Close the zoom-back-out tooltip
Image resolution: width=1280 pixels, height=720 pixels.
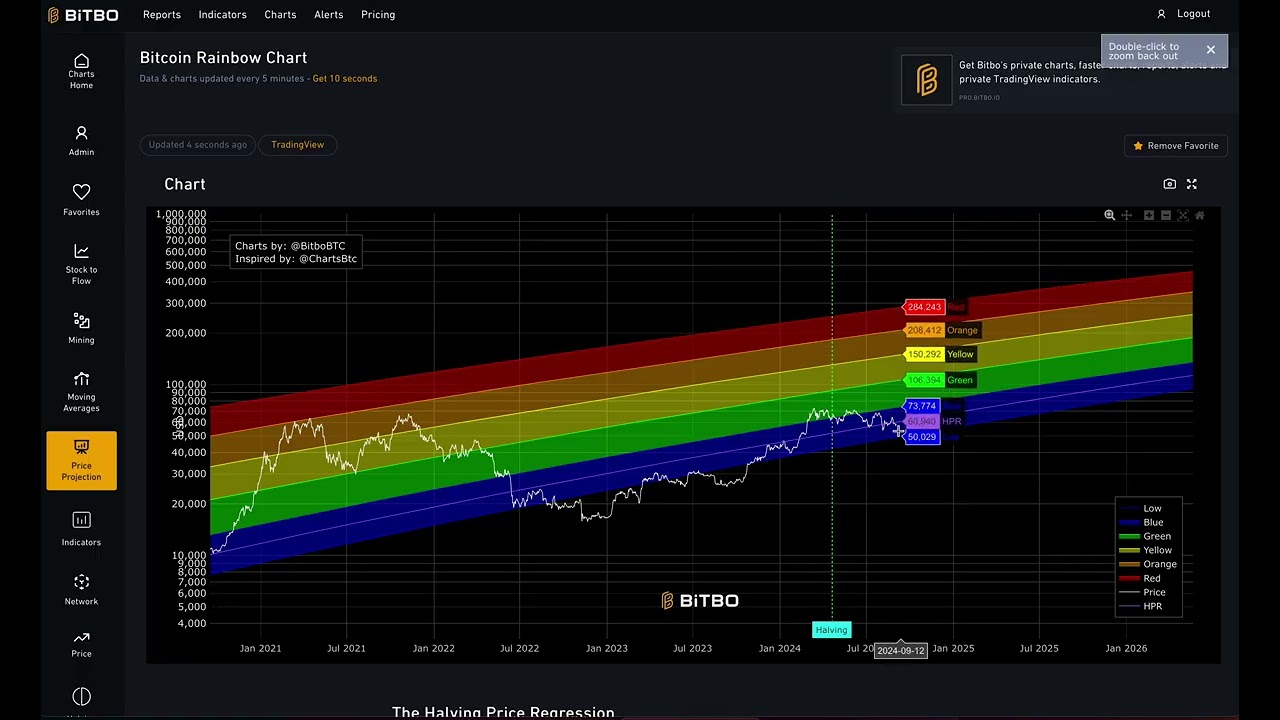1210,50
